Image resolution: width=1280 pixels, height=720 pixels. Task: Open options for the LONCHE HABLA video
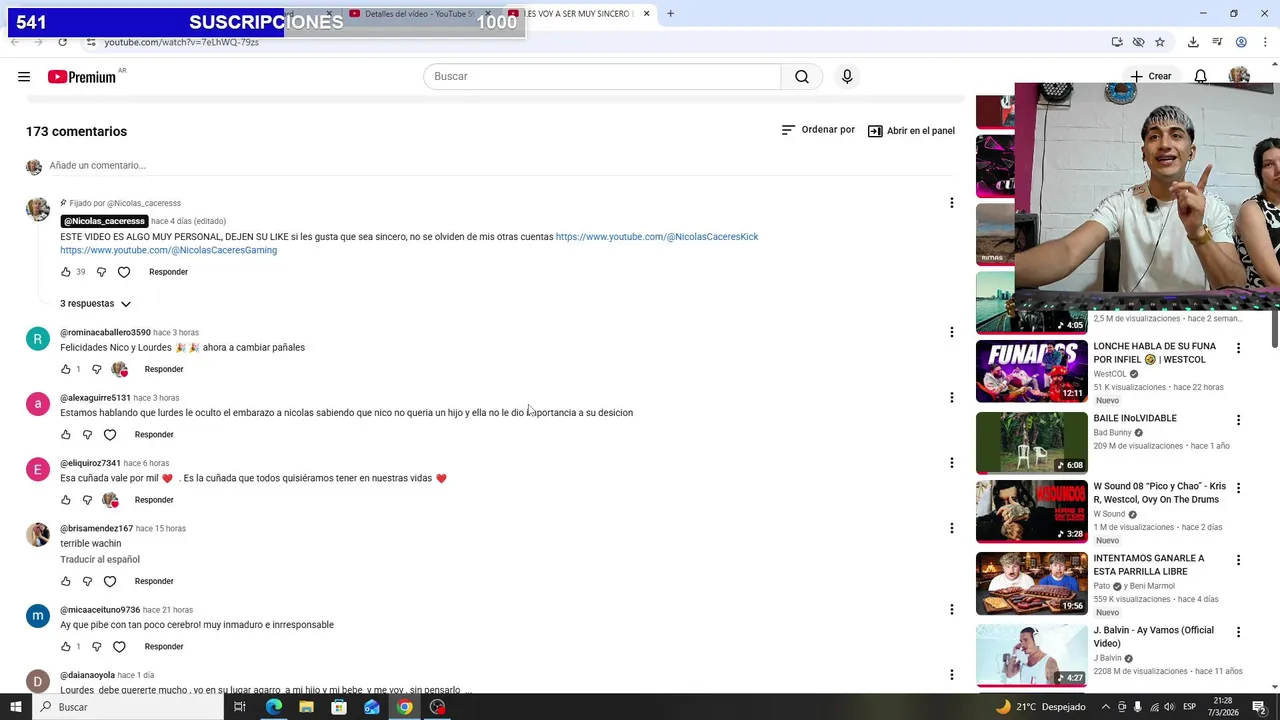coord(1238,348)
